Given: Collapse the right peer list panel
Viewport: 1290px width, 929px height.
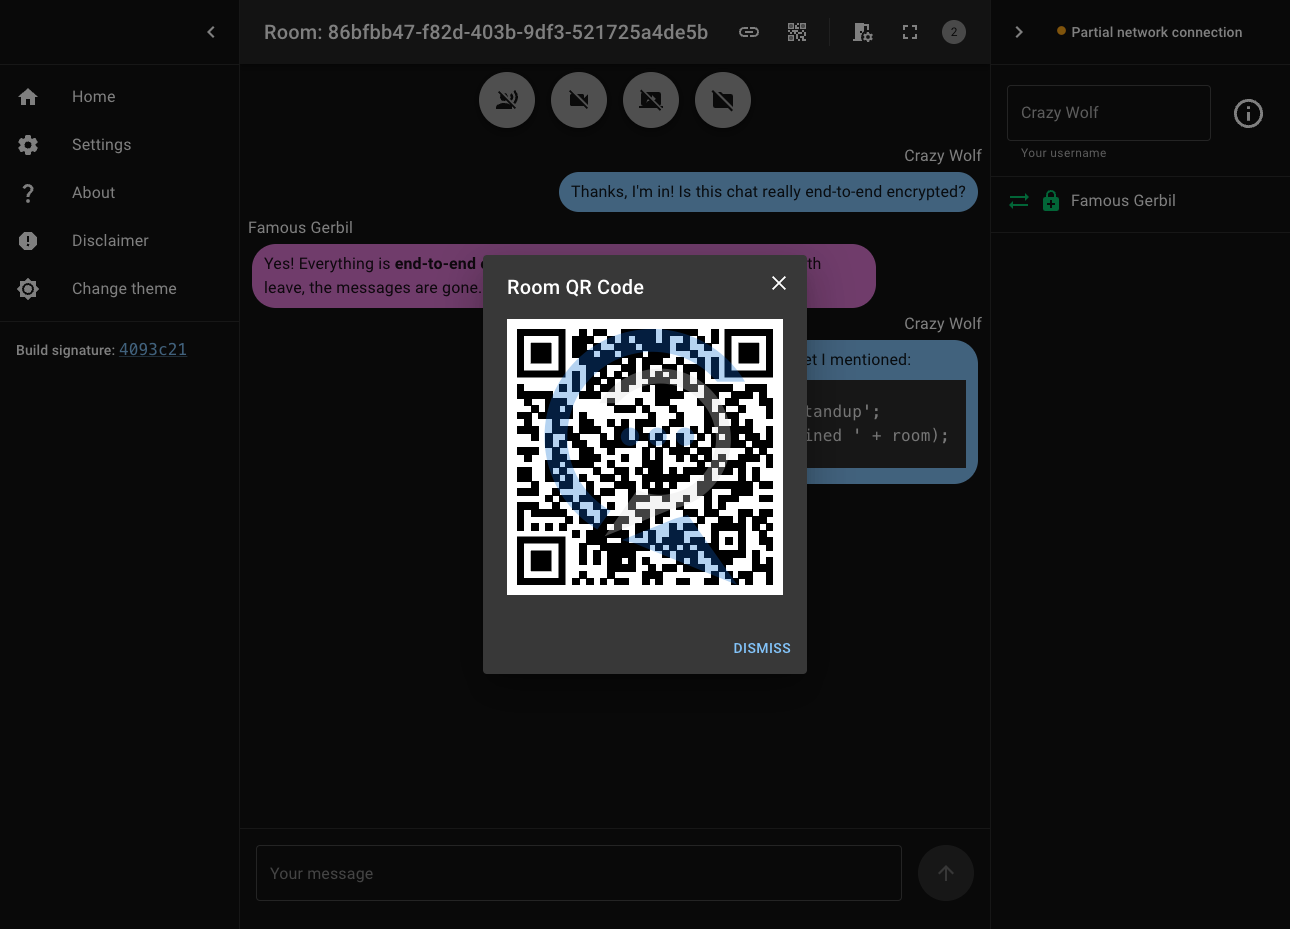Looking at the screenshot, I should [1019, 32].
